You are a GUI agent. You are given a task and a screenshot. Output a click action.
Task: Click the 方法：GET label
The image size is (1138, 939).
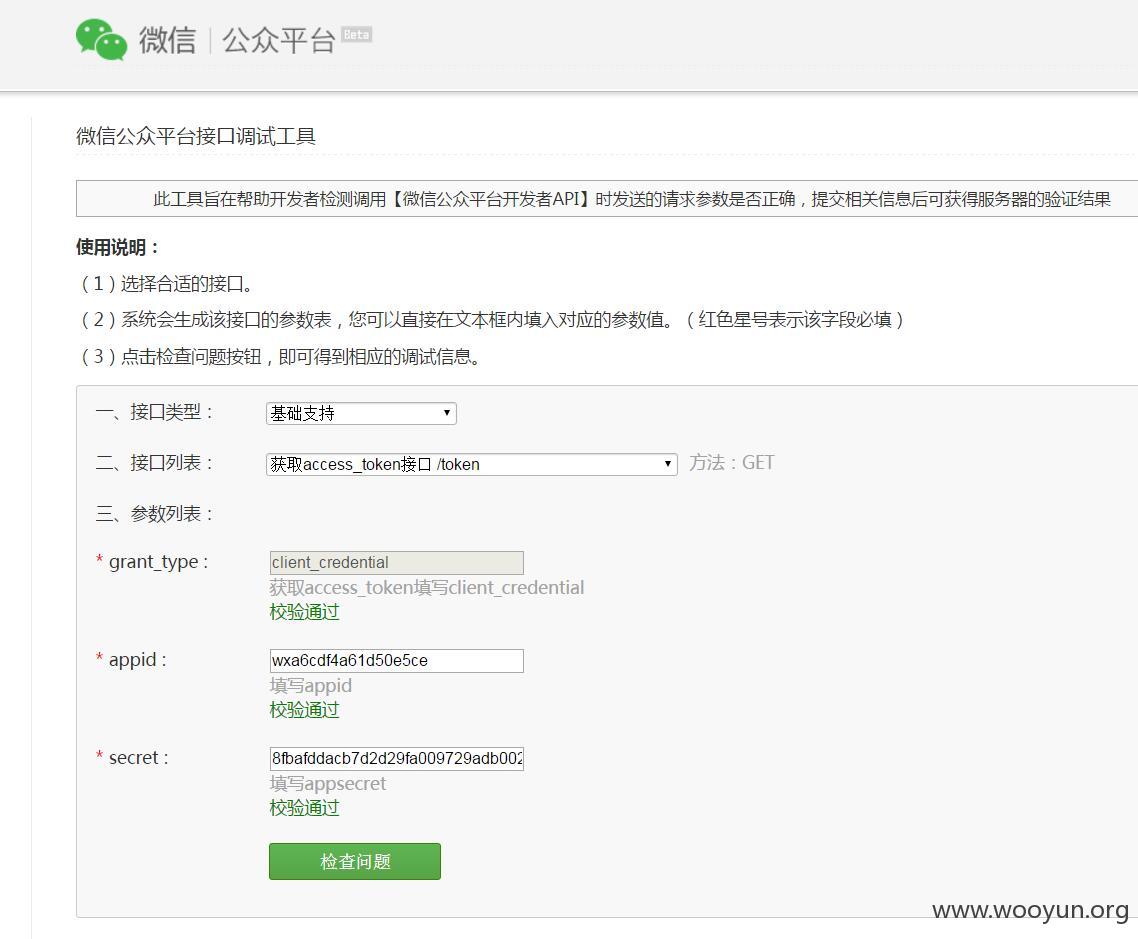[732, 463]
